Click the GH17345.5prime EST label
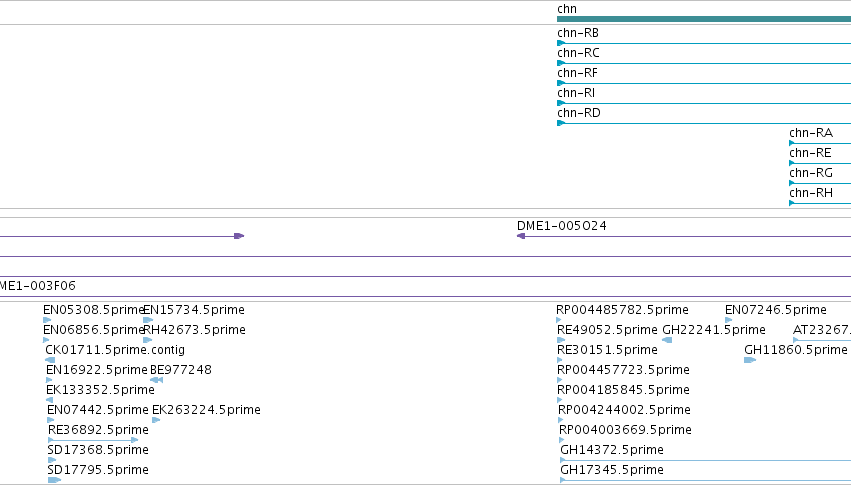This screenshot has width=851, height=485. click(612, 469)
